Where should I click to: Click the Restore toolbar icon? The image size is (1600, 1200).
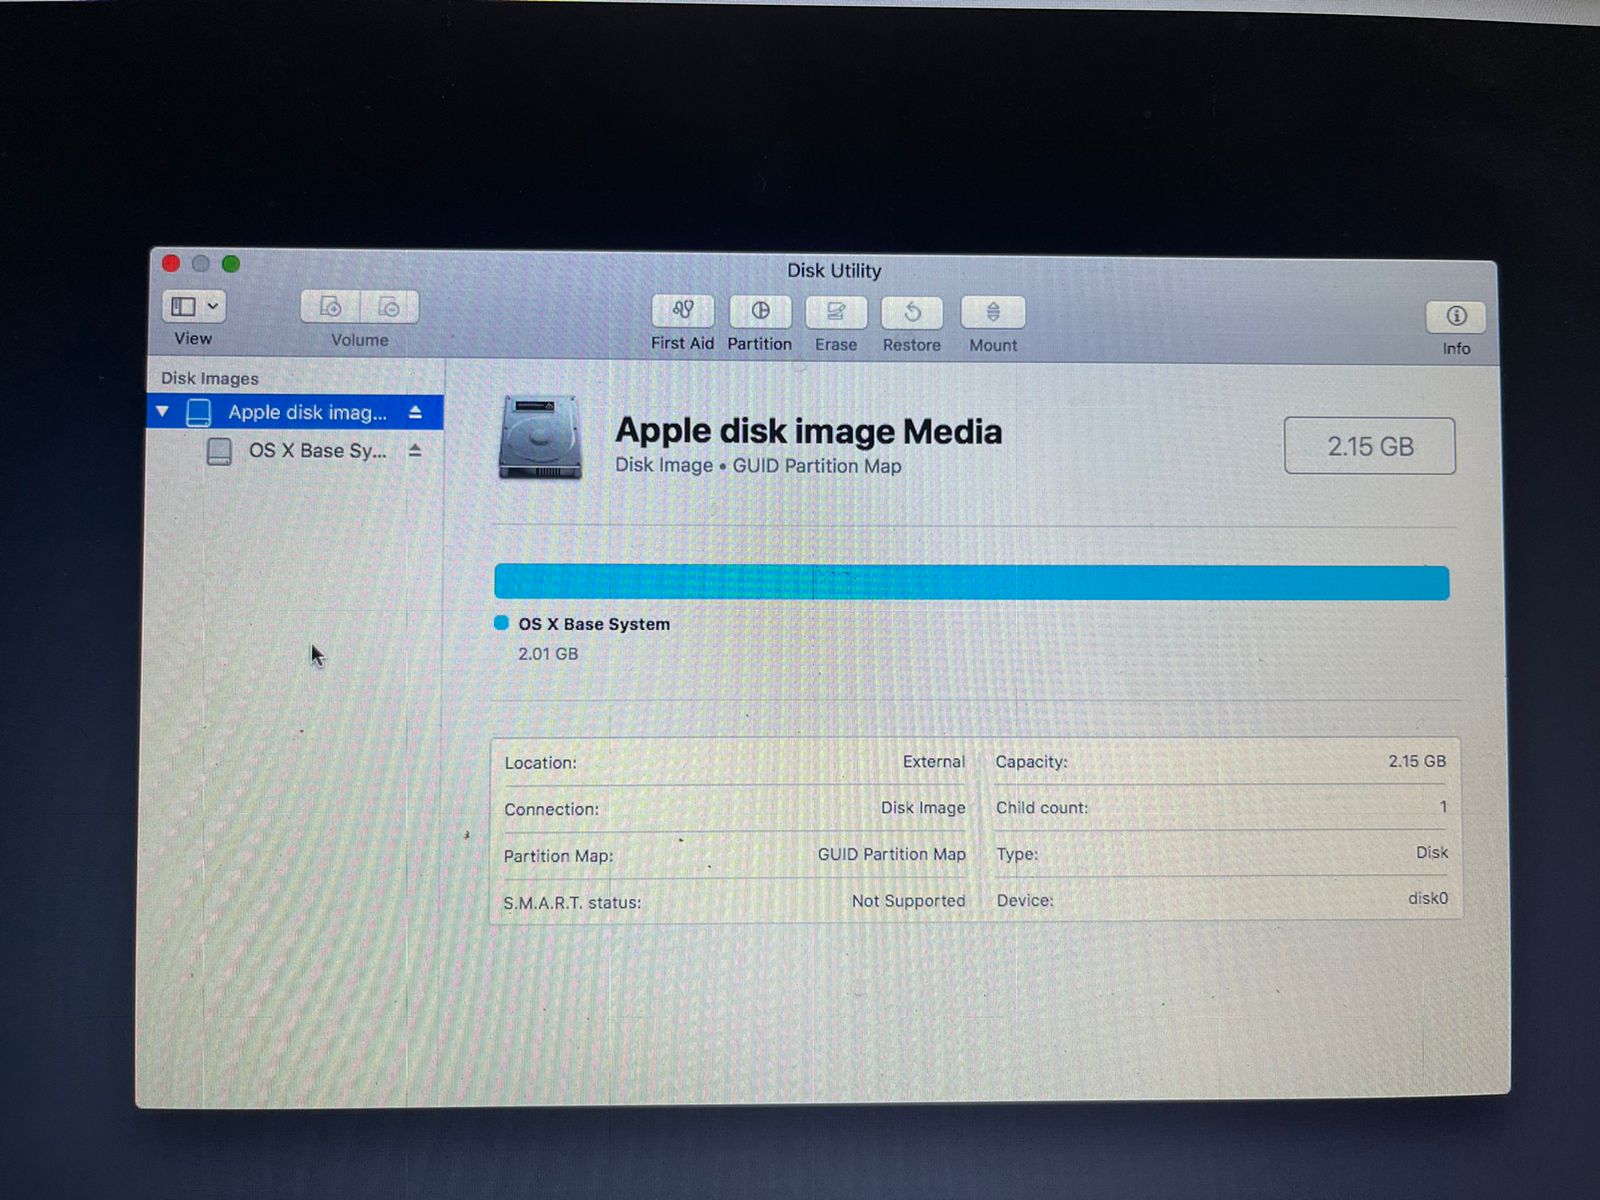[912, 312]
